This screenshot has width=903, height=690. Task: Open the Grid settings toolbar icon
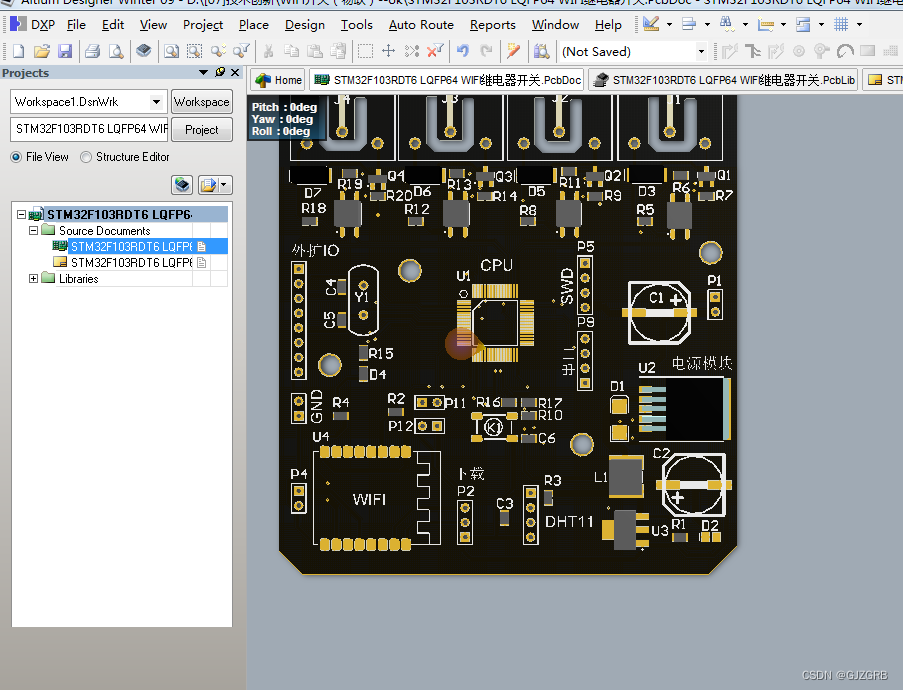click(841, 24)
